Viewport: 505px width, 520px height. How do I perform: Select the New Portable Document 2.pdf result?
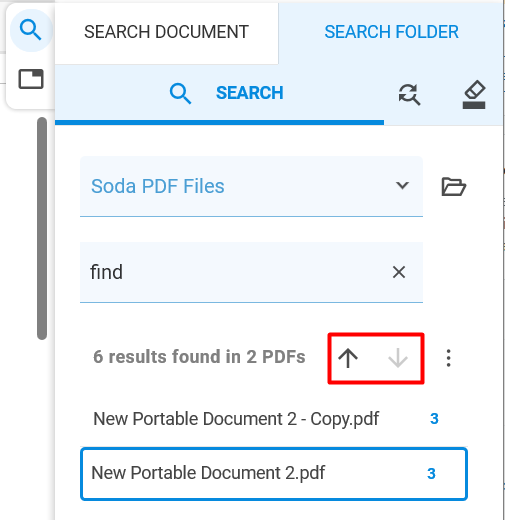click(274, 473)
